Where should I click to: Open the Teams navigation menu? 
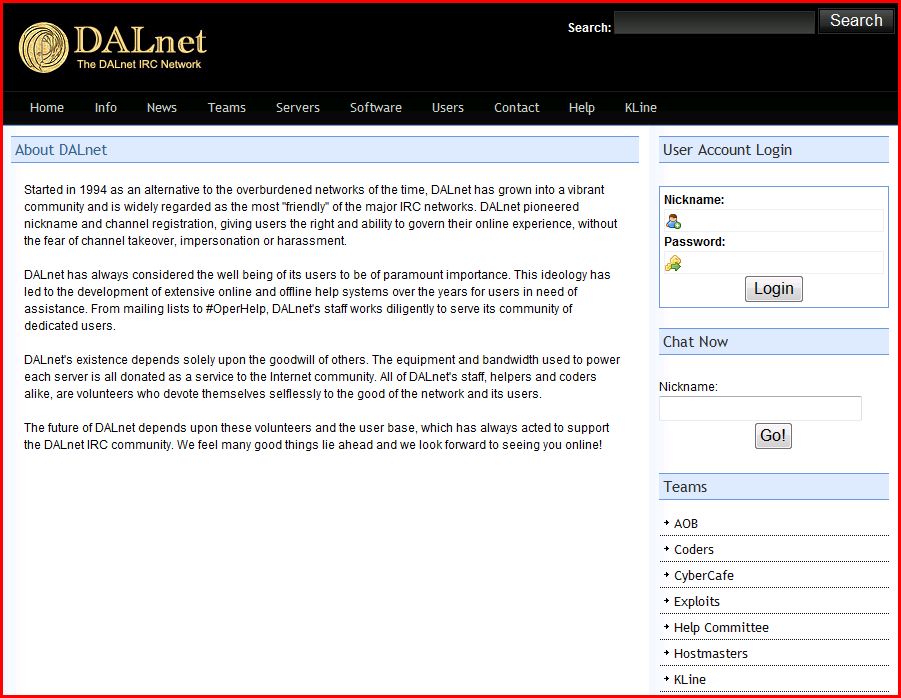226,107
